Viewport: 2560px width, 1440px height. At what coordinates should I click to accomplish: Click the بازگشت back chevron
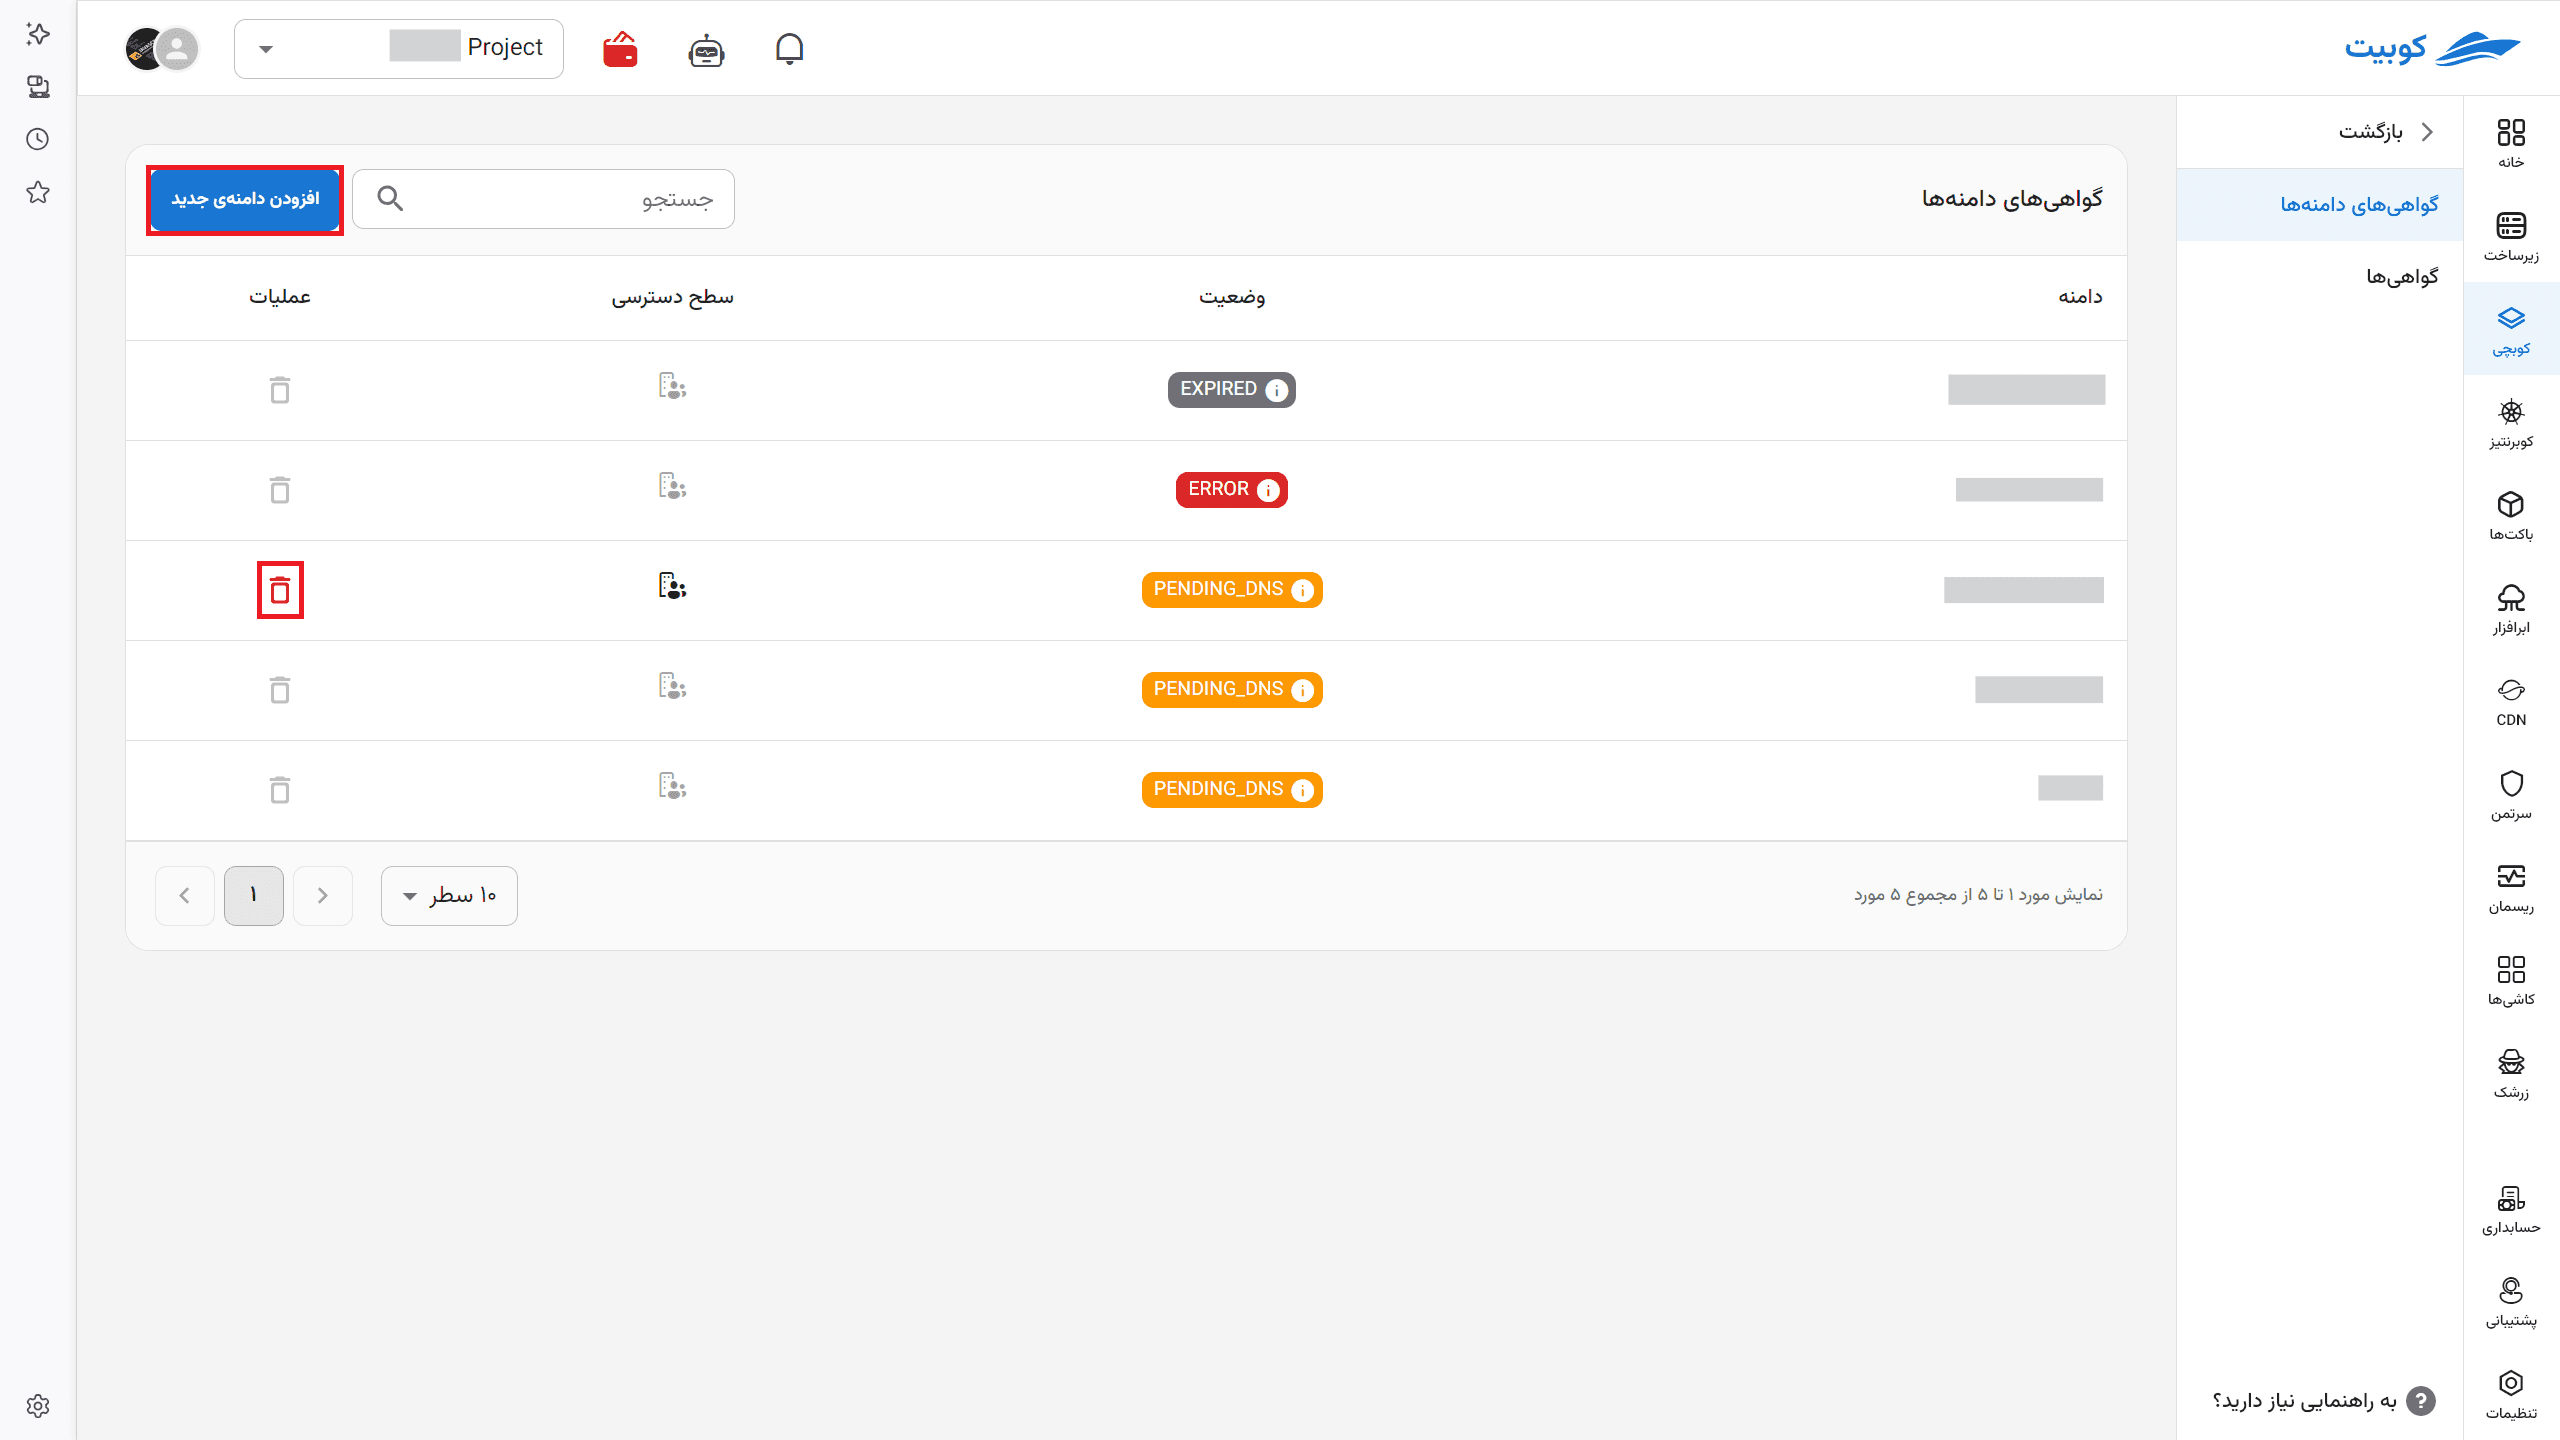(2427, 131)
